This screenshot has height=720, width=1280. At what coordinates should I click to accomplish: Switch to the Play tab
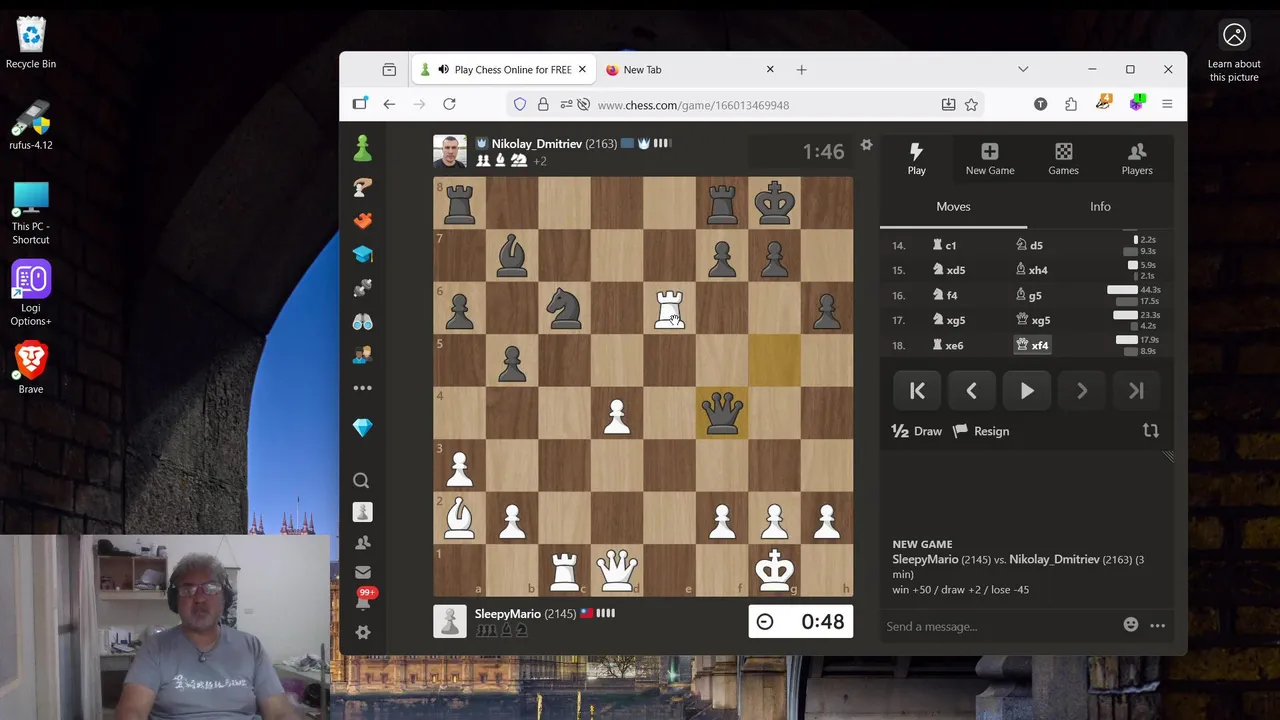coord(916,158)
